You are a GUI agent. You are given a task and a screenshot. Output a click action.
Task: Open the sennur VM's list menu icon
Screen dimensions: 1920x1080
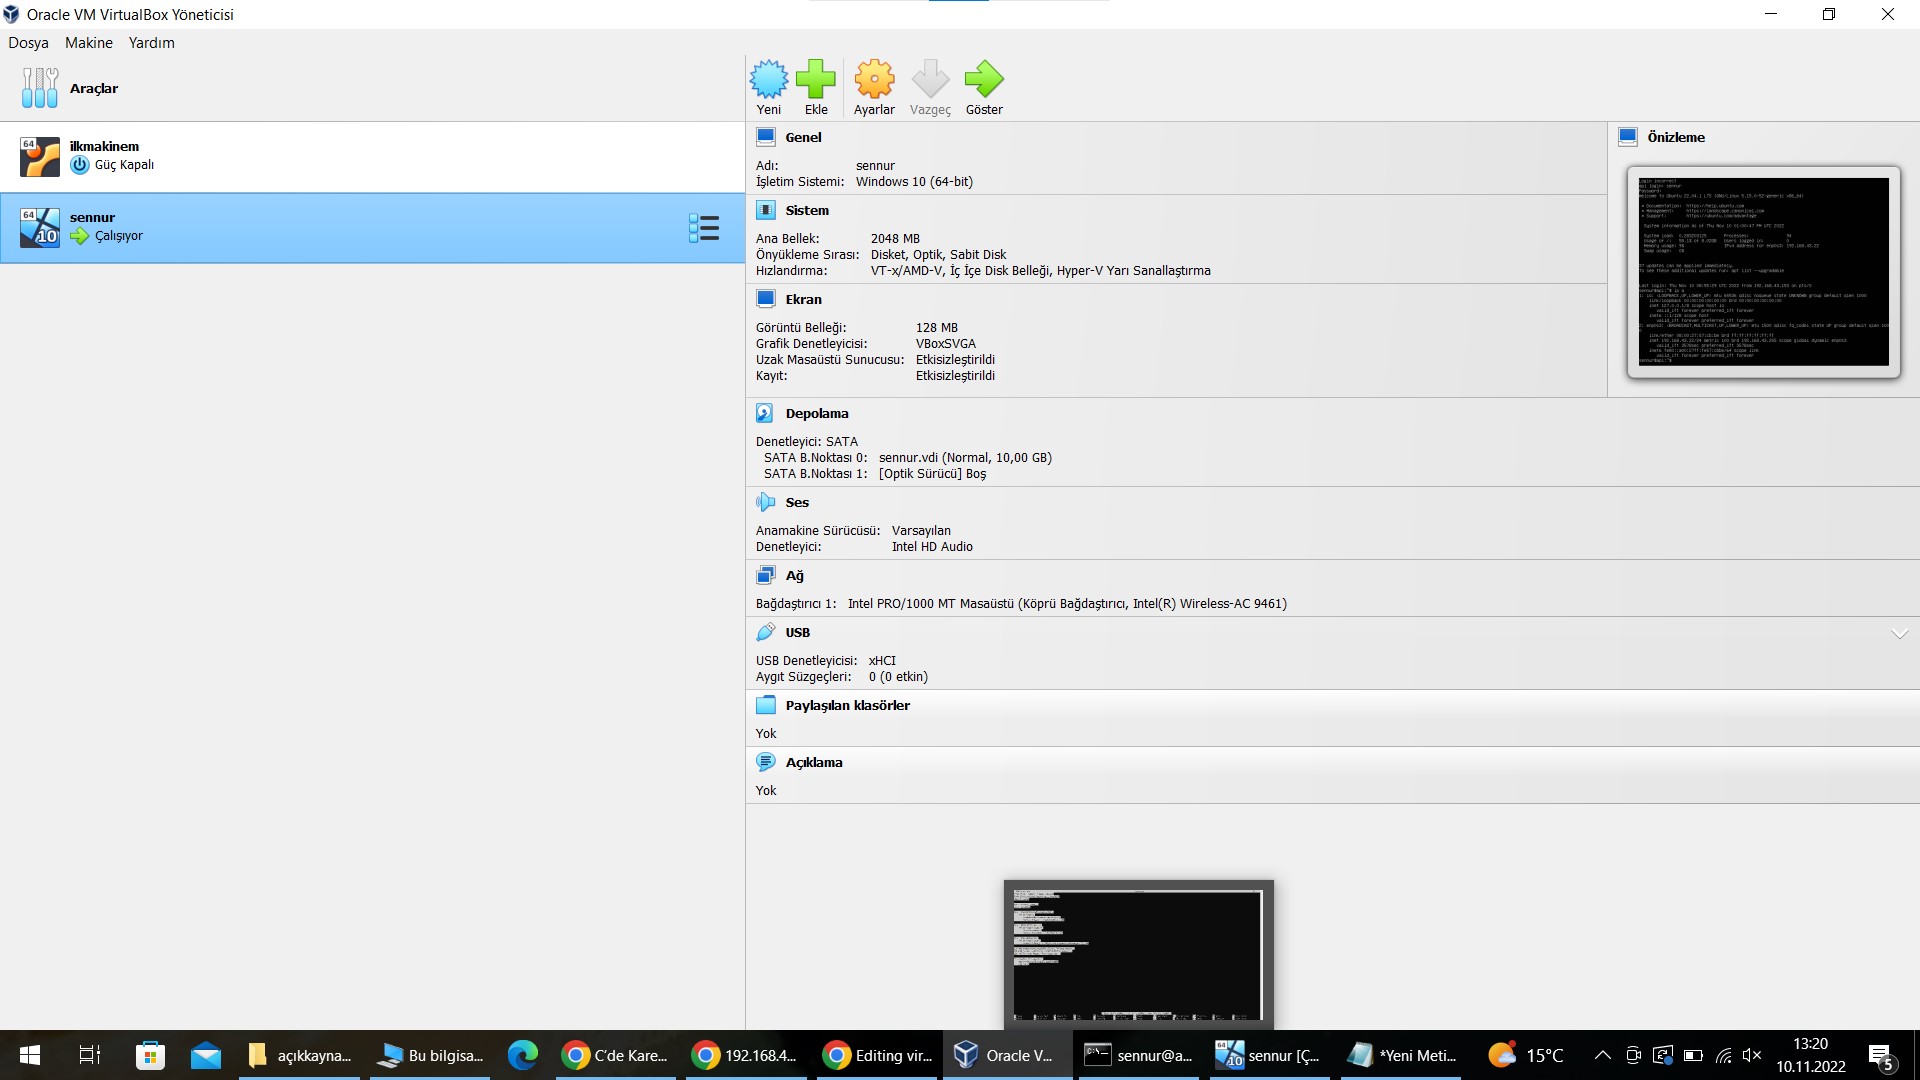(704, 228)
